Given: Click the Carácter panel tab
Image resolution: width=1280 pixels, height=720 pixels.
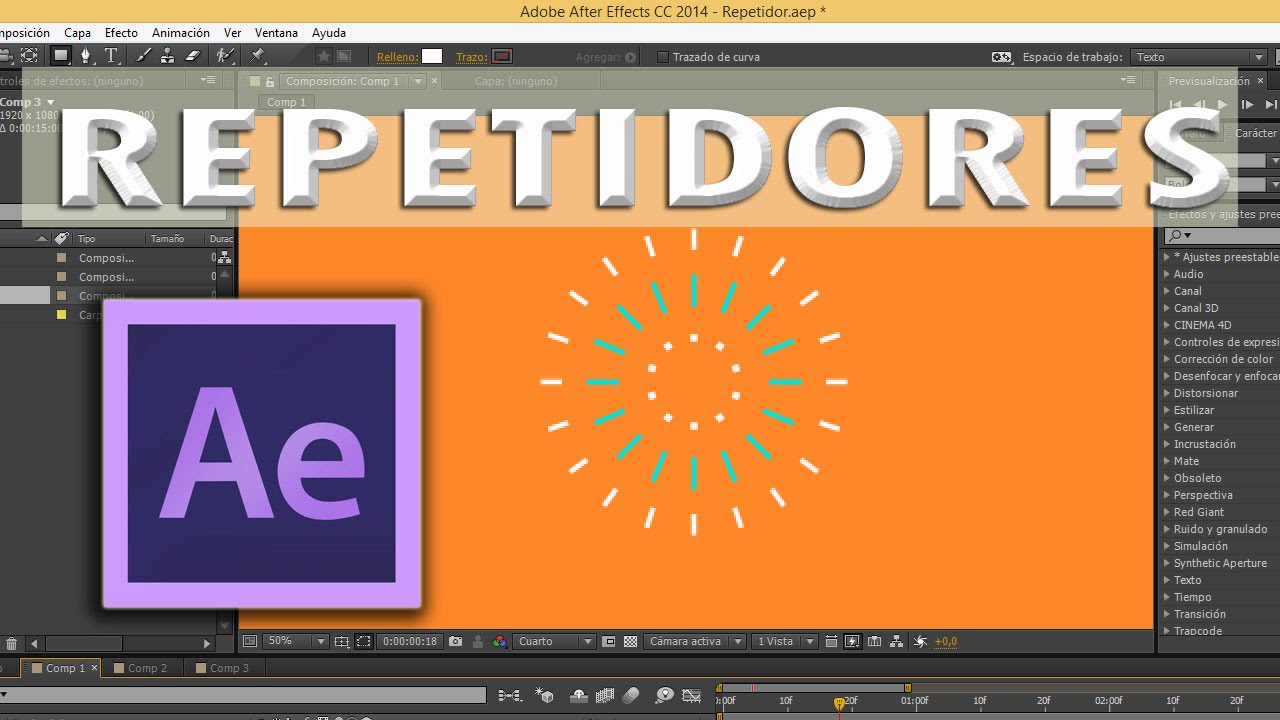Looking at the screenshot, I should [x=1256, y=133].
